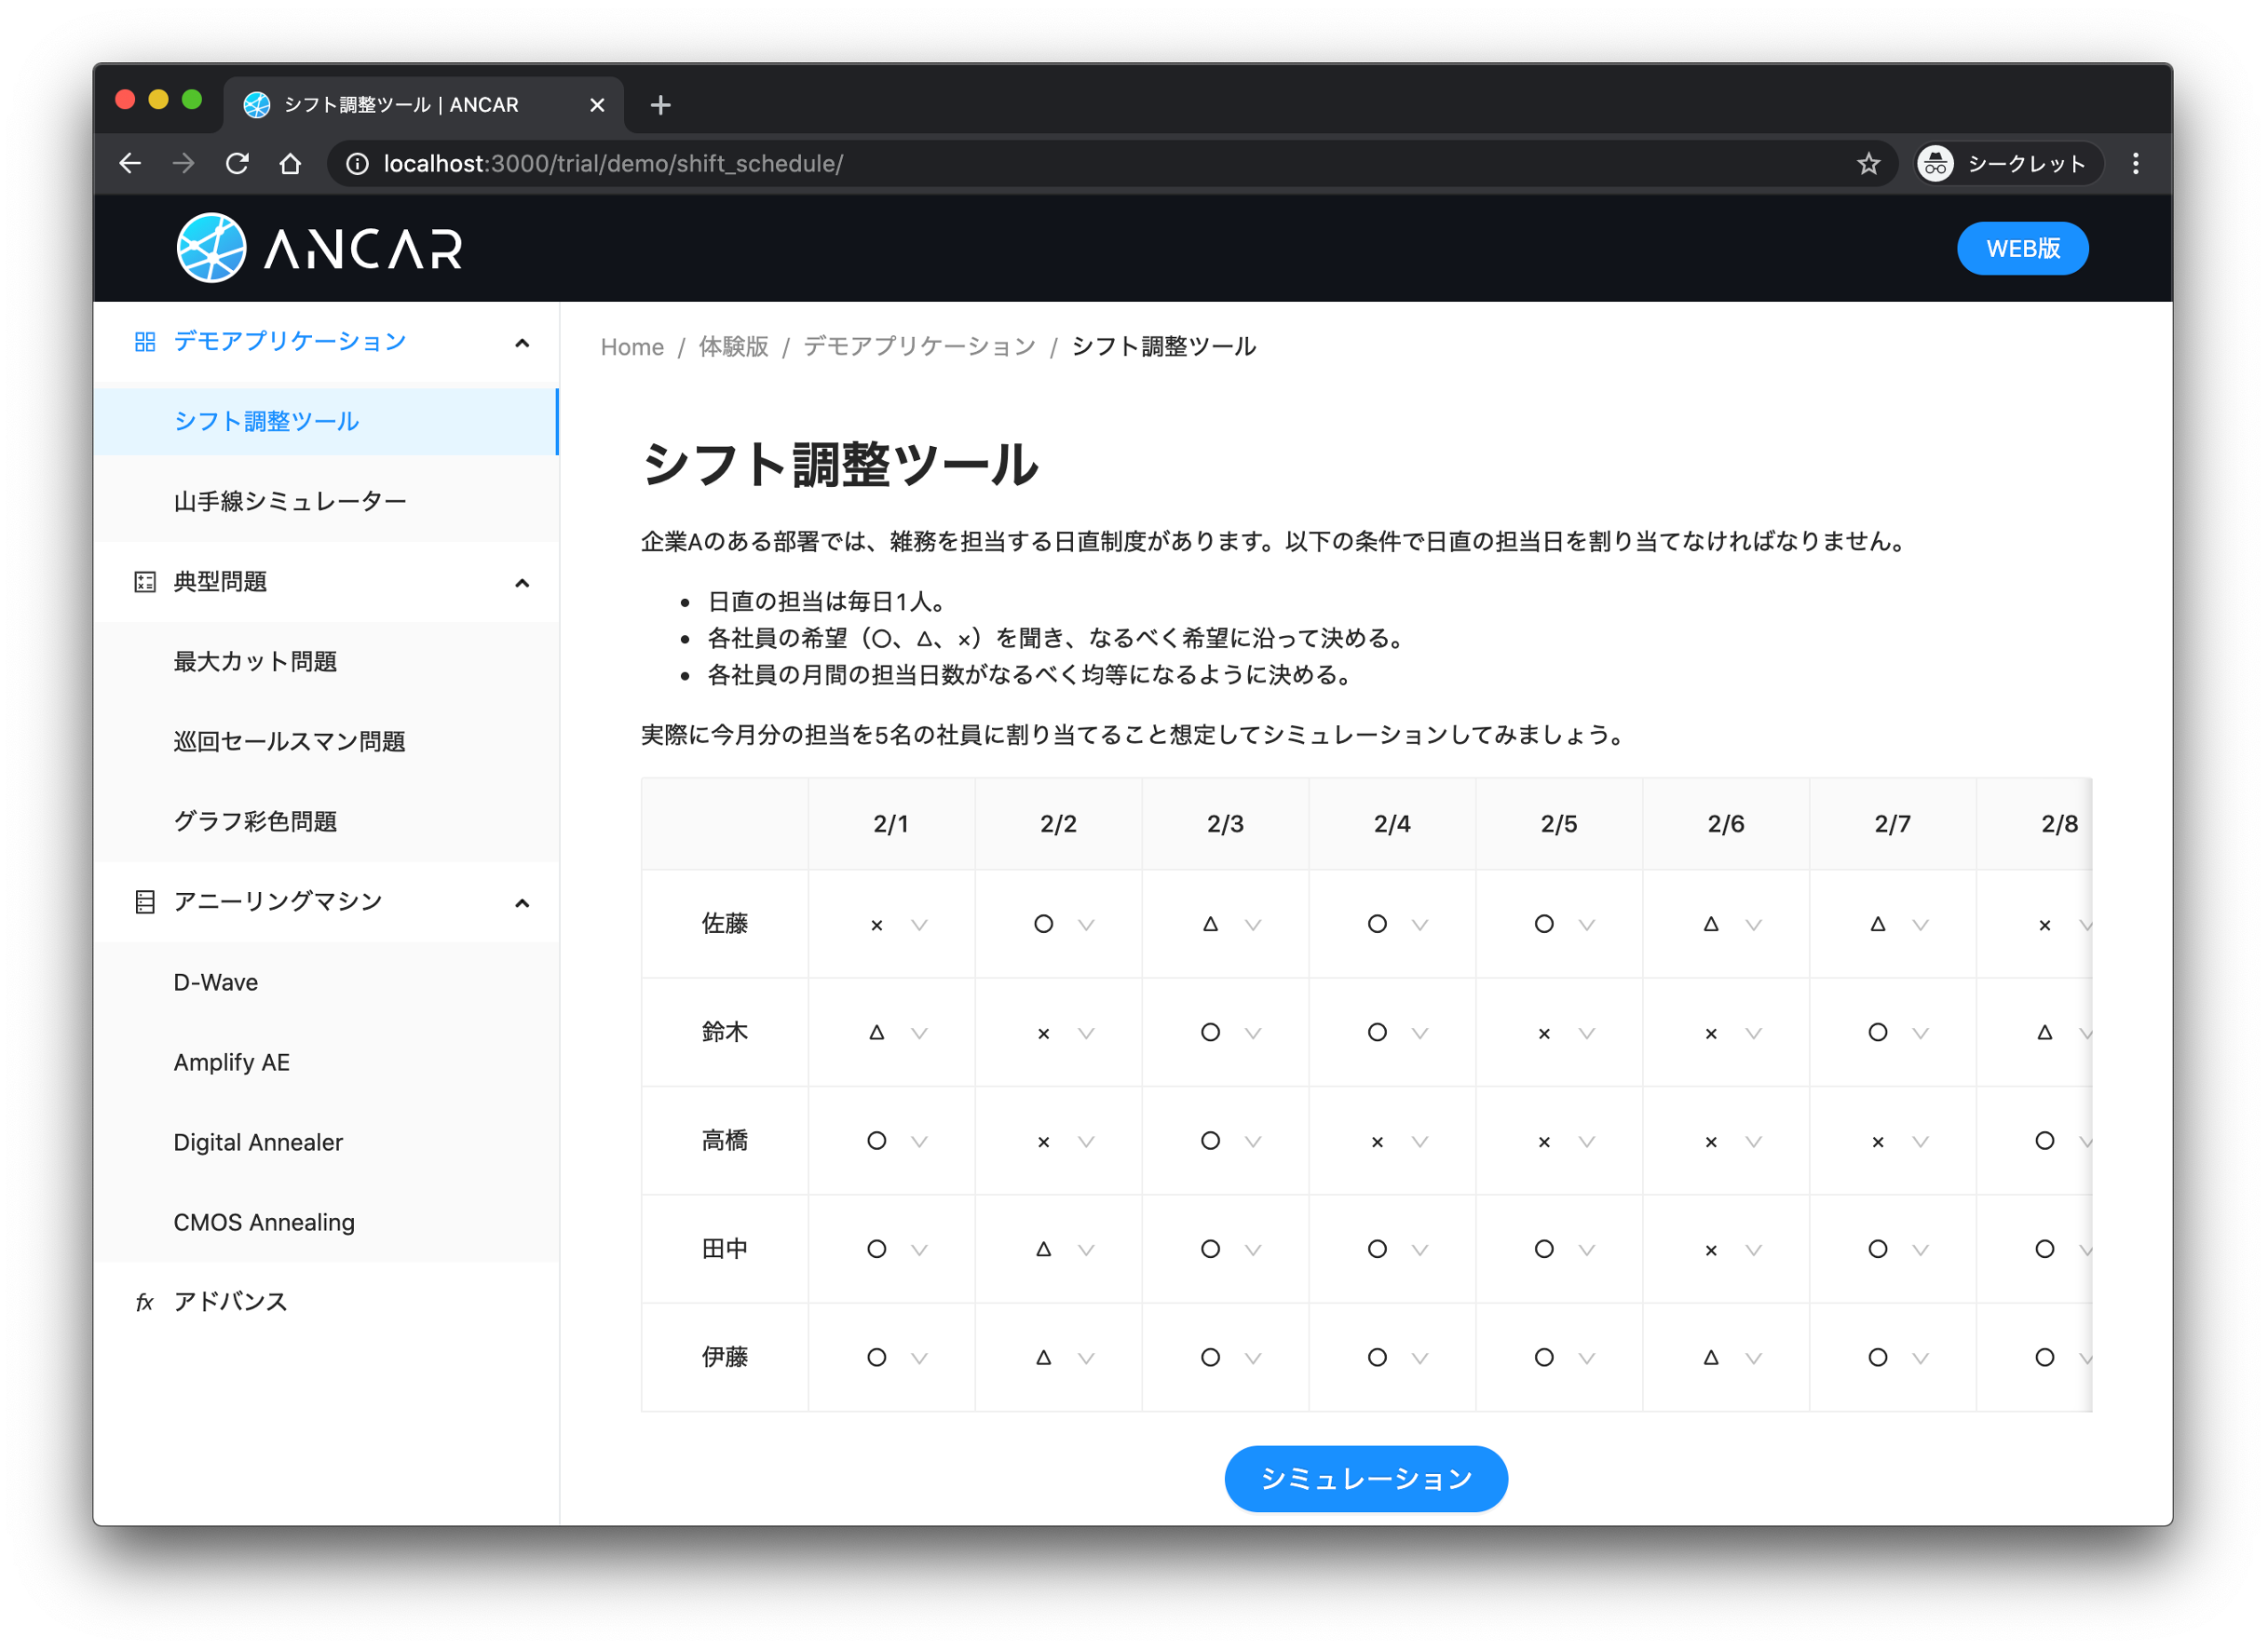This screenshot has height=1650, width=2268.
Task: Click the WEB版 button
Action: pyautogui.click(x=2021, y=248)
